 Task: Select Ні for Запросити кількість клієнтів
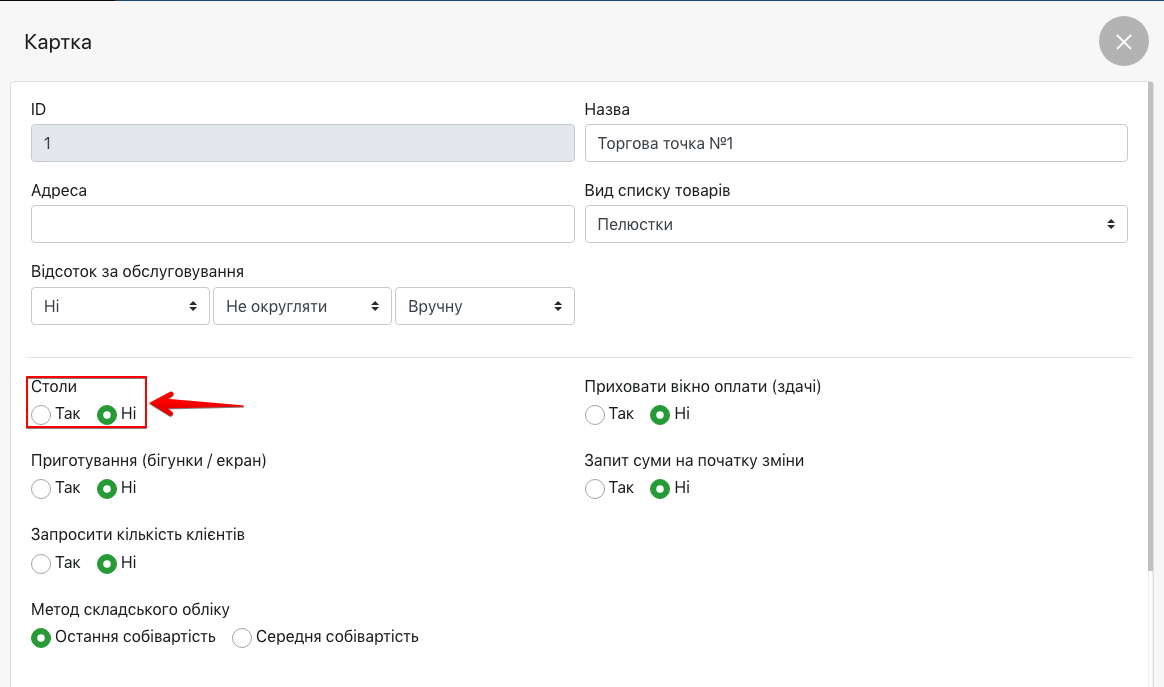[107, 563]
